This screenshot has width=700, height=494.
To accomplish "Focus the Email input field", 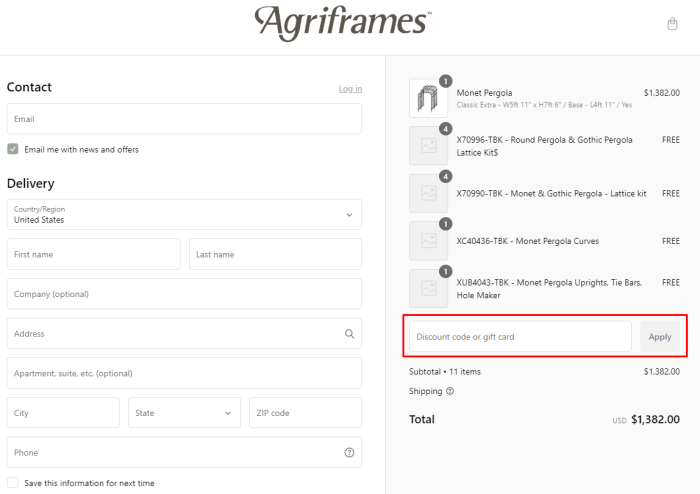I will (x=184, y=119).
